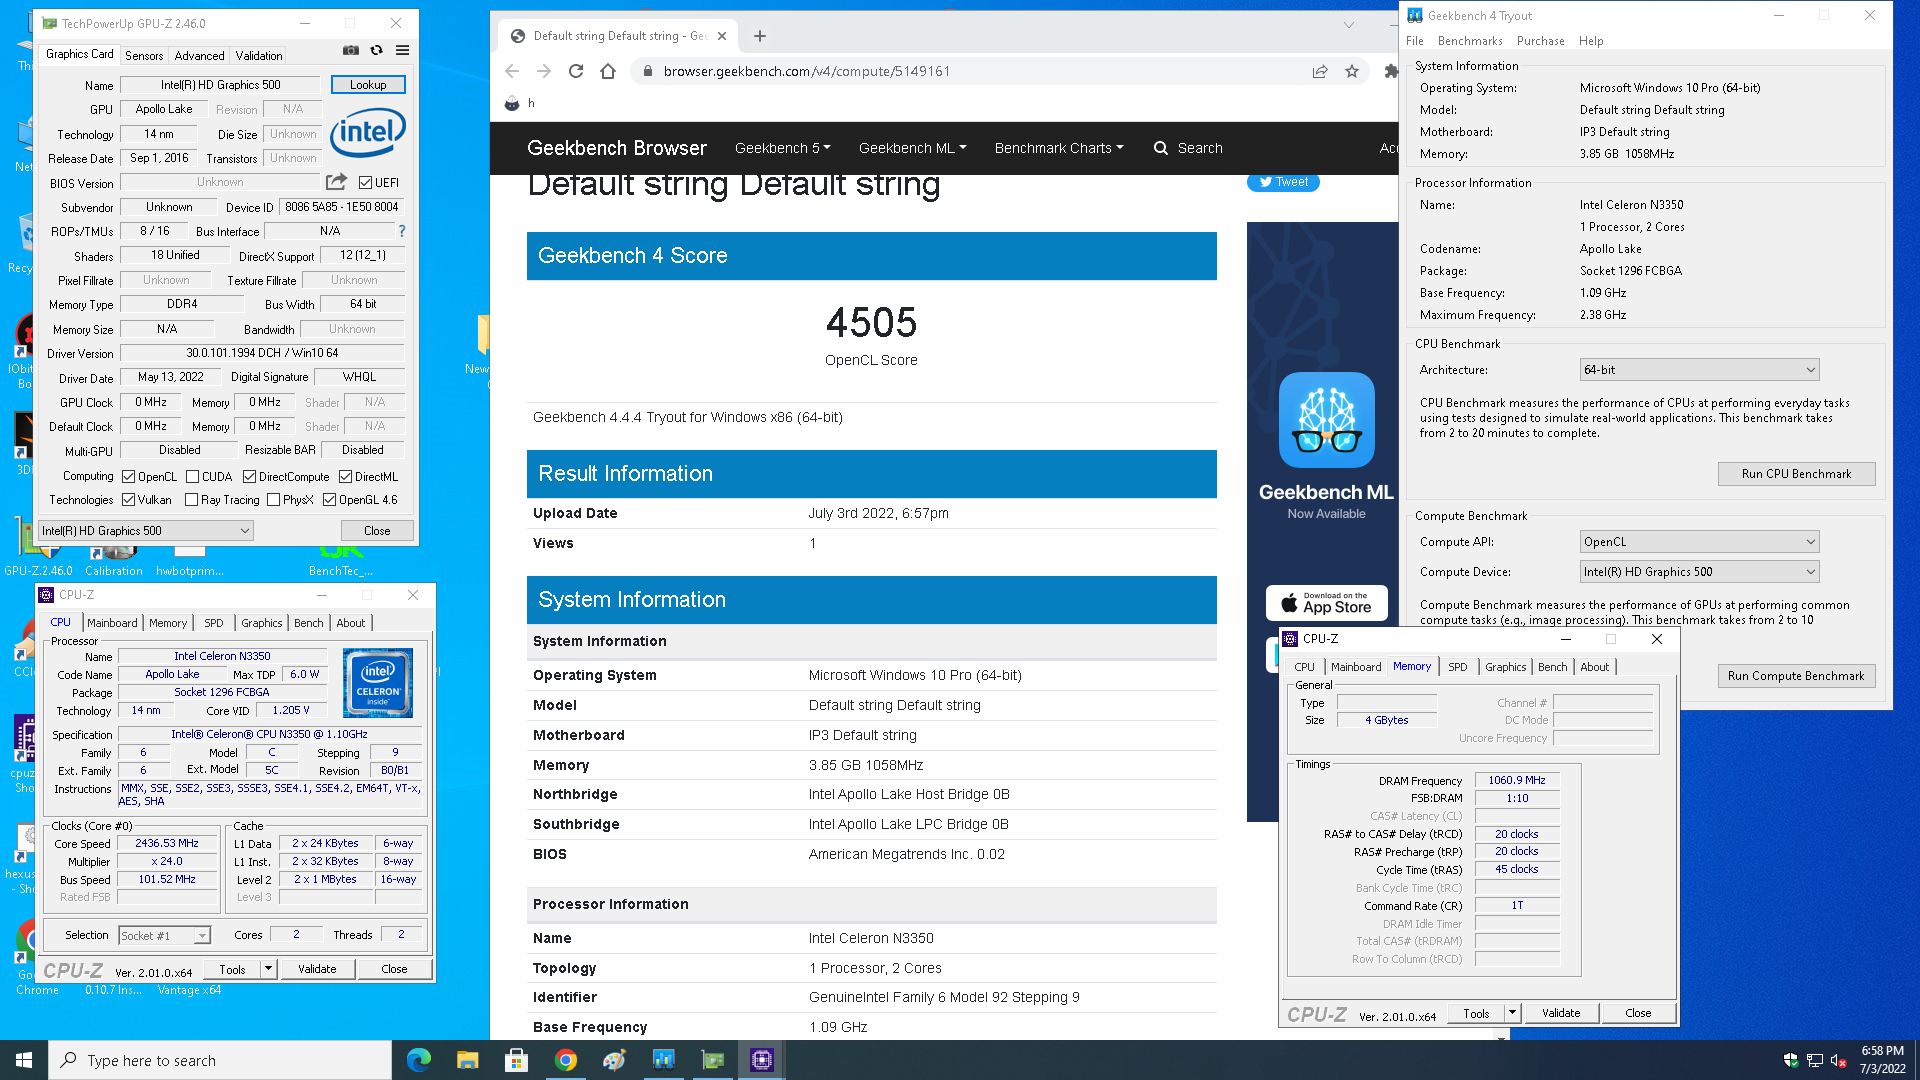The image size is (1920, 1080).
Task: Click GPU-Z screenshot camera icon
Action: click(351, 50)
